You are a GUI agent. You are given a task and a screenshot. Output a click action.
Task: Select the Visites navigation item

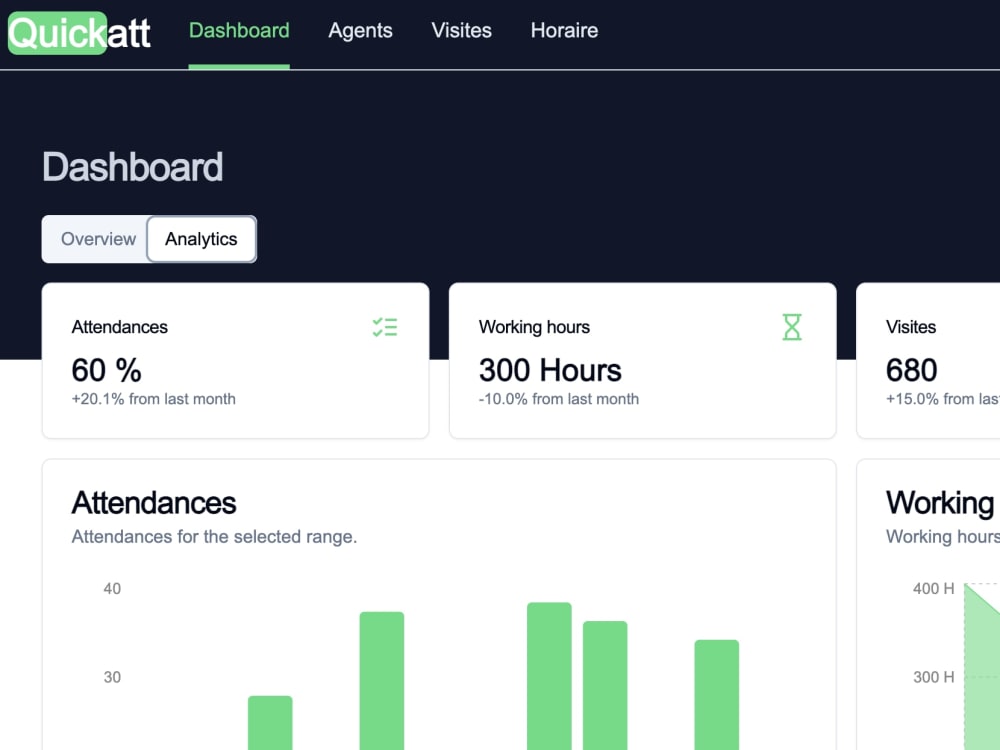tap(461, 31)
